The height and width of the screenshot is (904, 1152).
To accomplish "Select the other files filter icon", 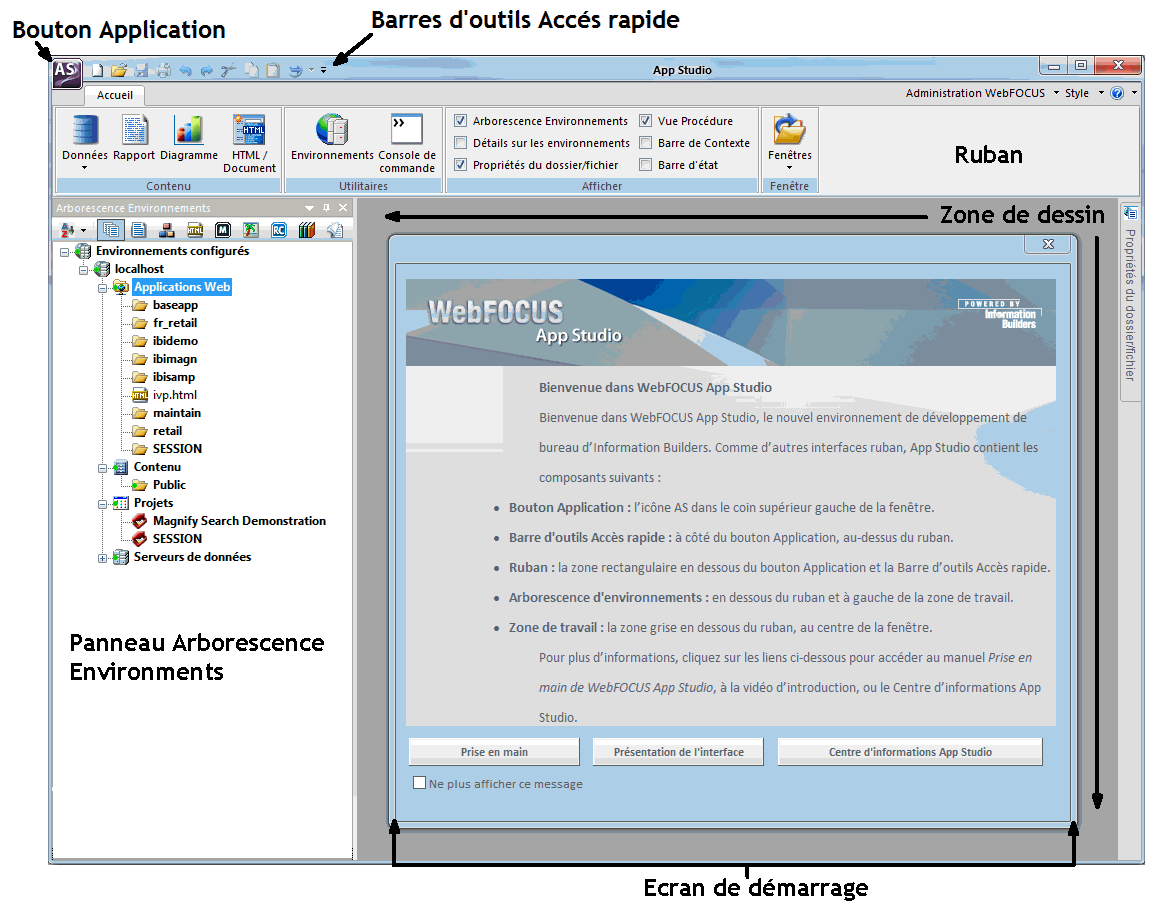I will tap(334, 230).
